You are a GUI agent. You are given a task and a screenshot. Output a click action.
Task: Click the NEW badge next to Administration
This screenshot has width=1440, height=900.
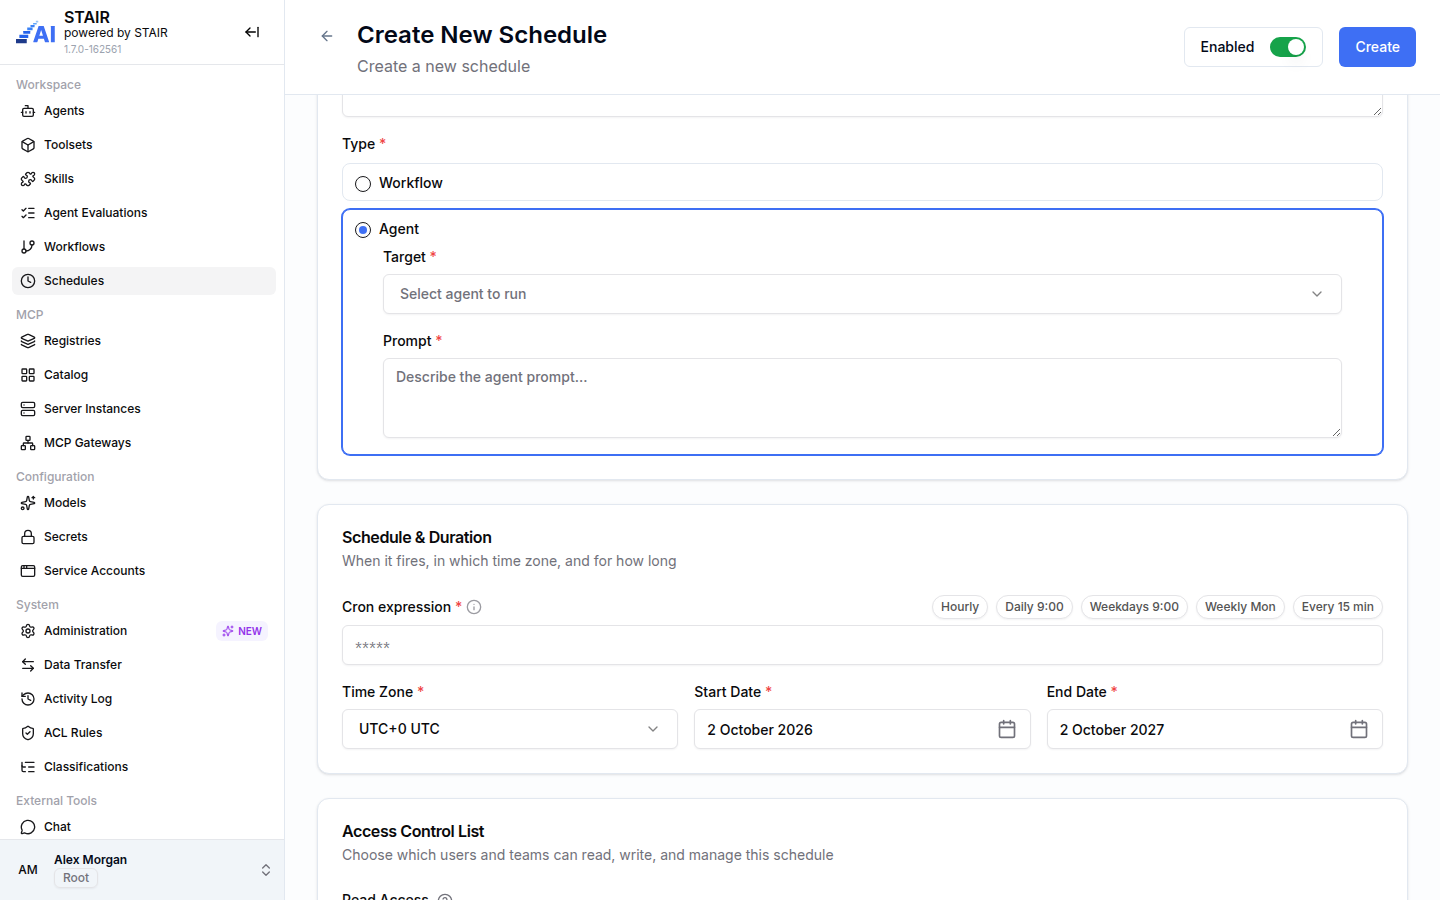[242, 631]
